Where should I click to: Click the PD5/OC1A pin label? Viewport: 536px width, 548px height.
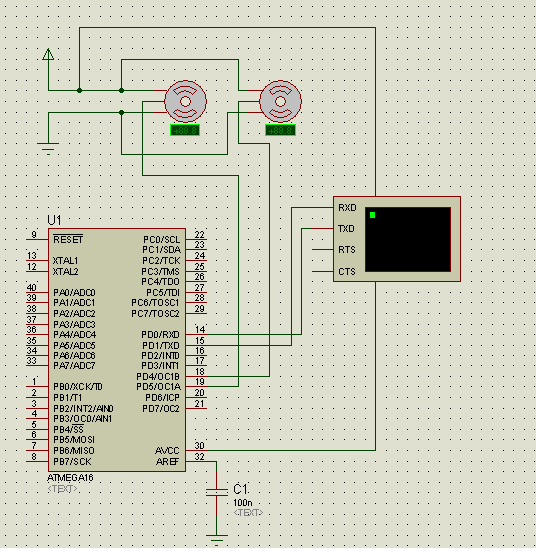(x=158, y=387)
